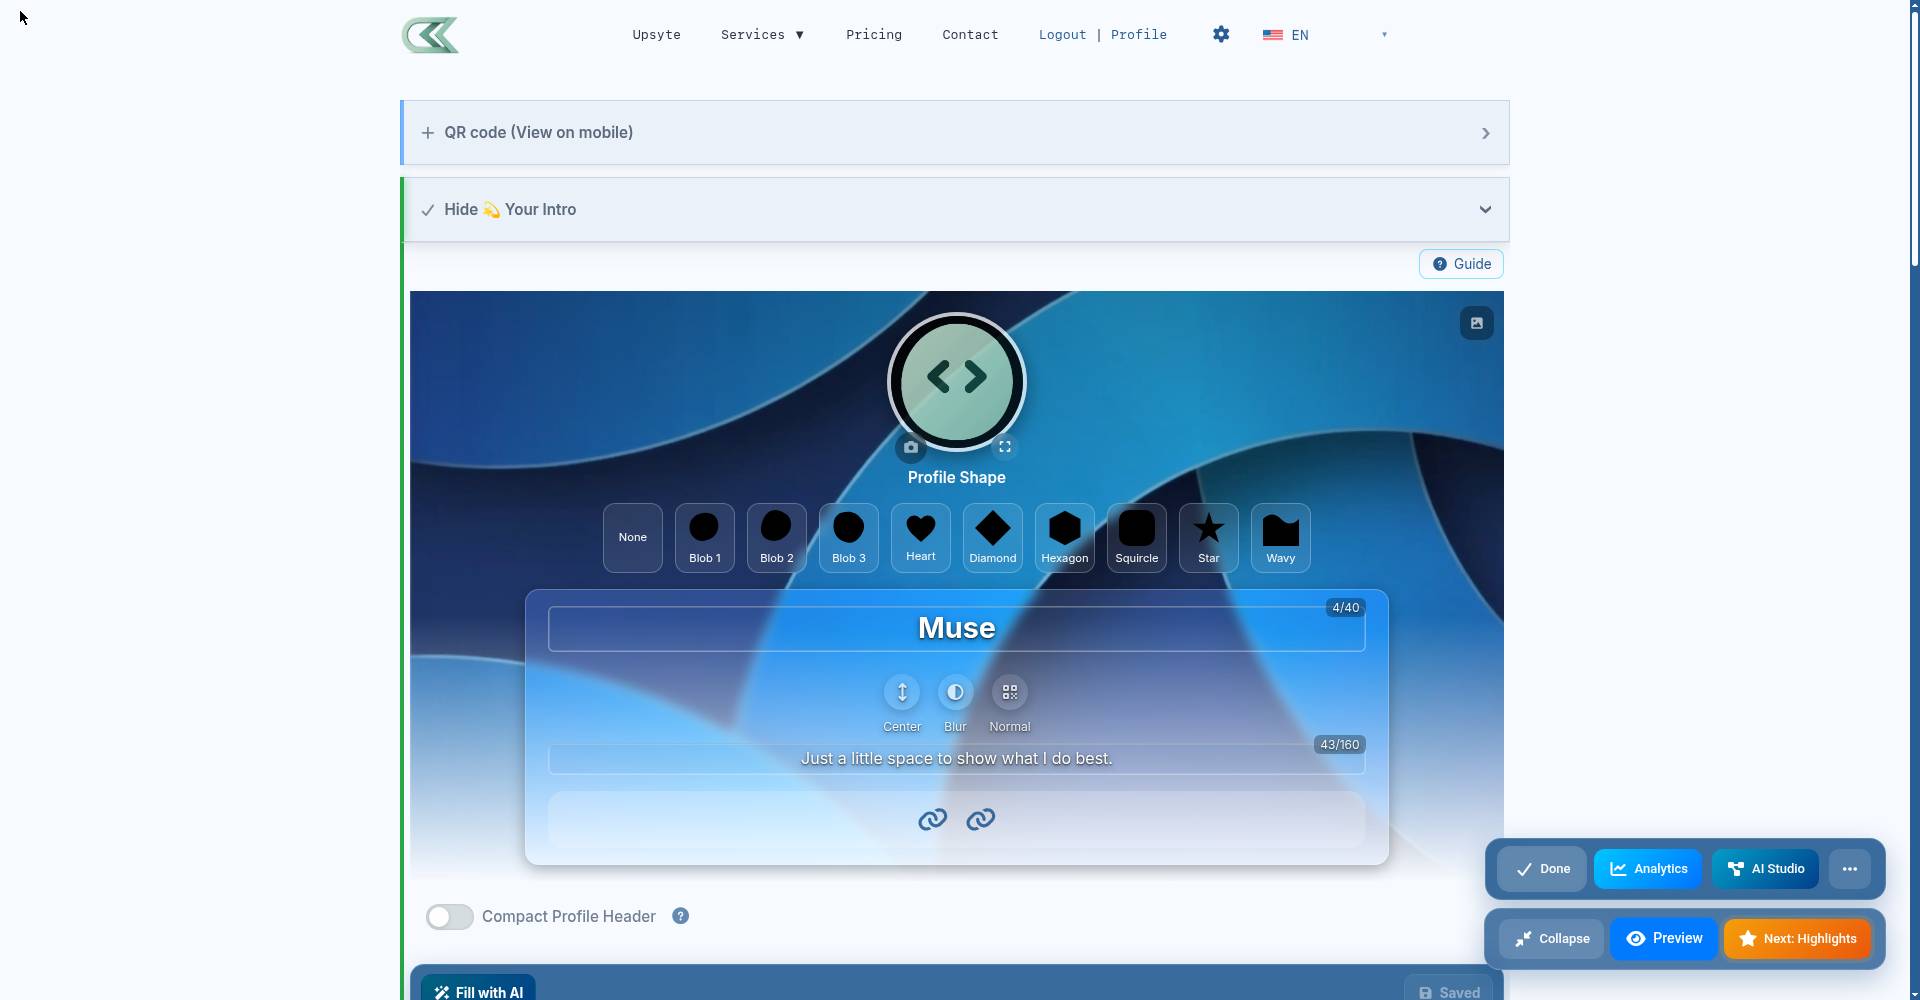This screenshot has width=1920, height=1000.
Task: Select None profile shape option
Action: pos(633,538)
